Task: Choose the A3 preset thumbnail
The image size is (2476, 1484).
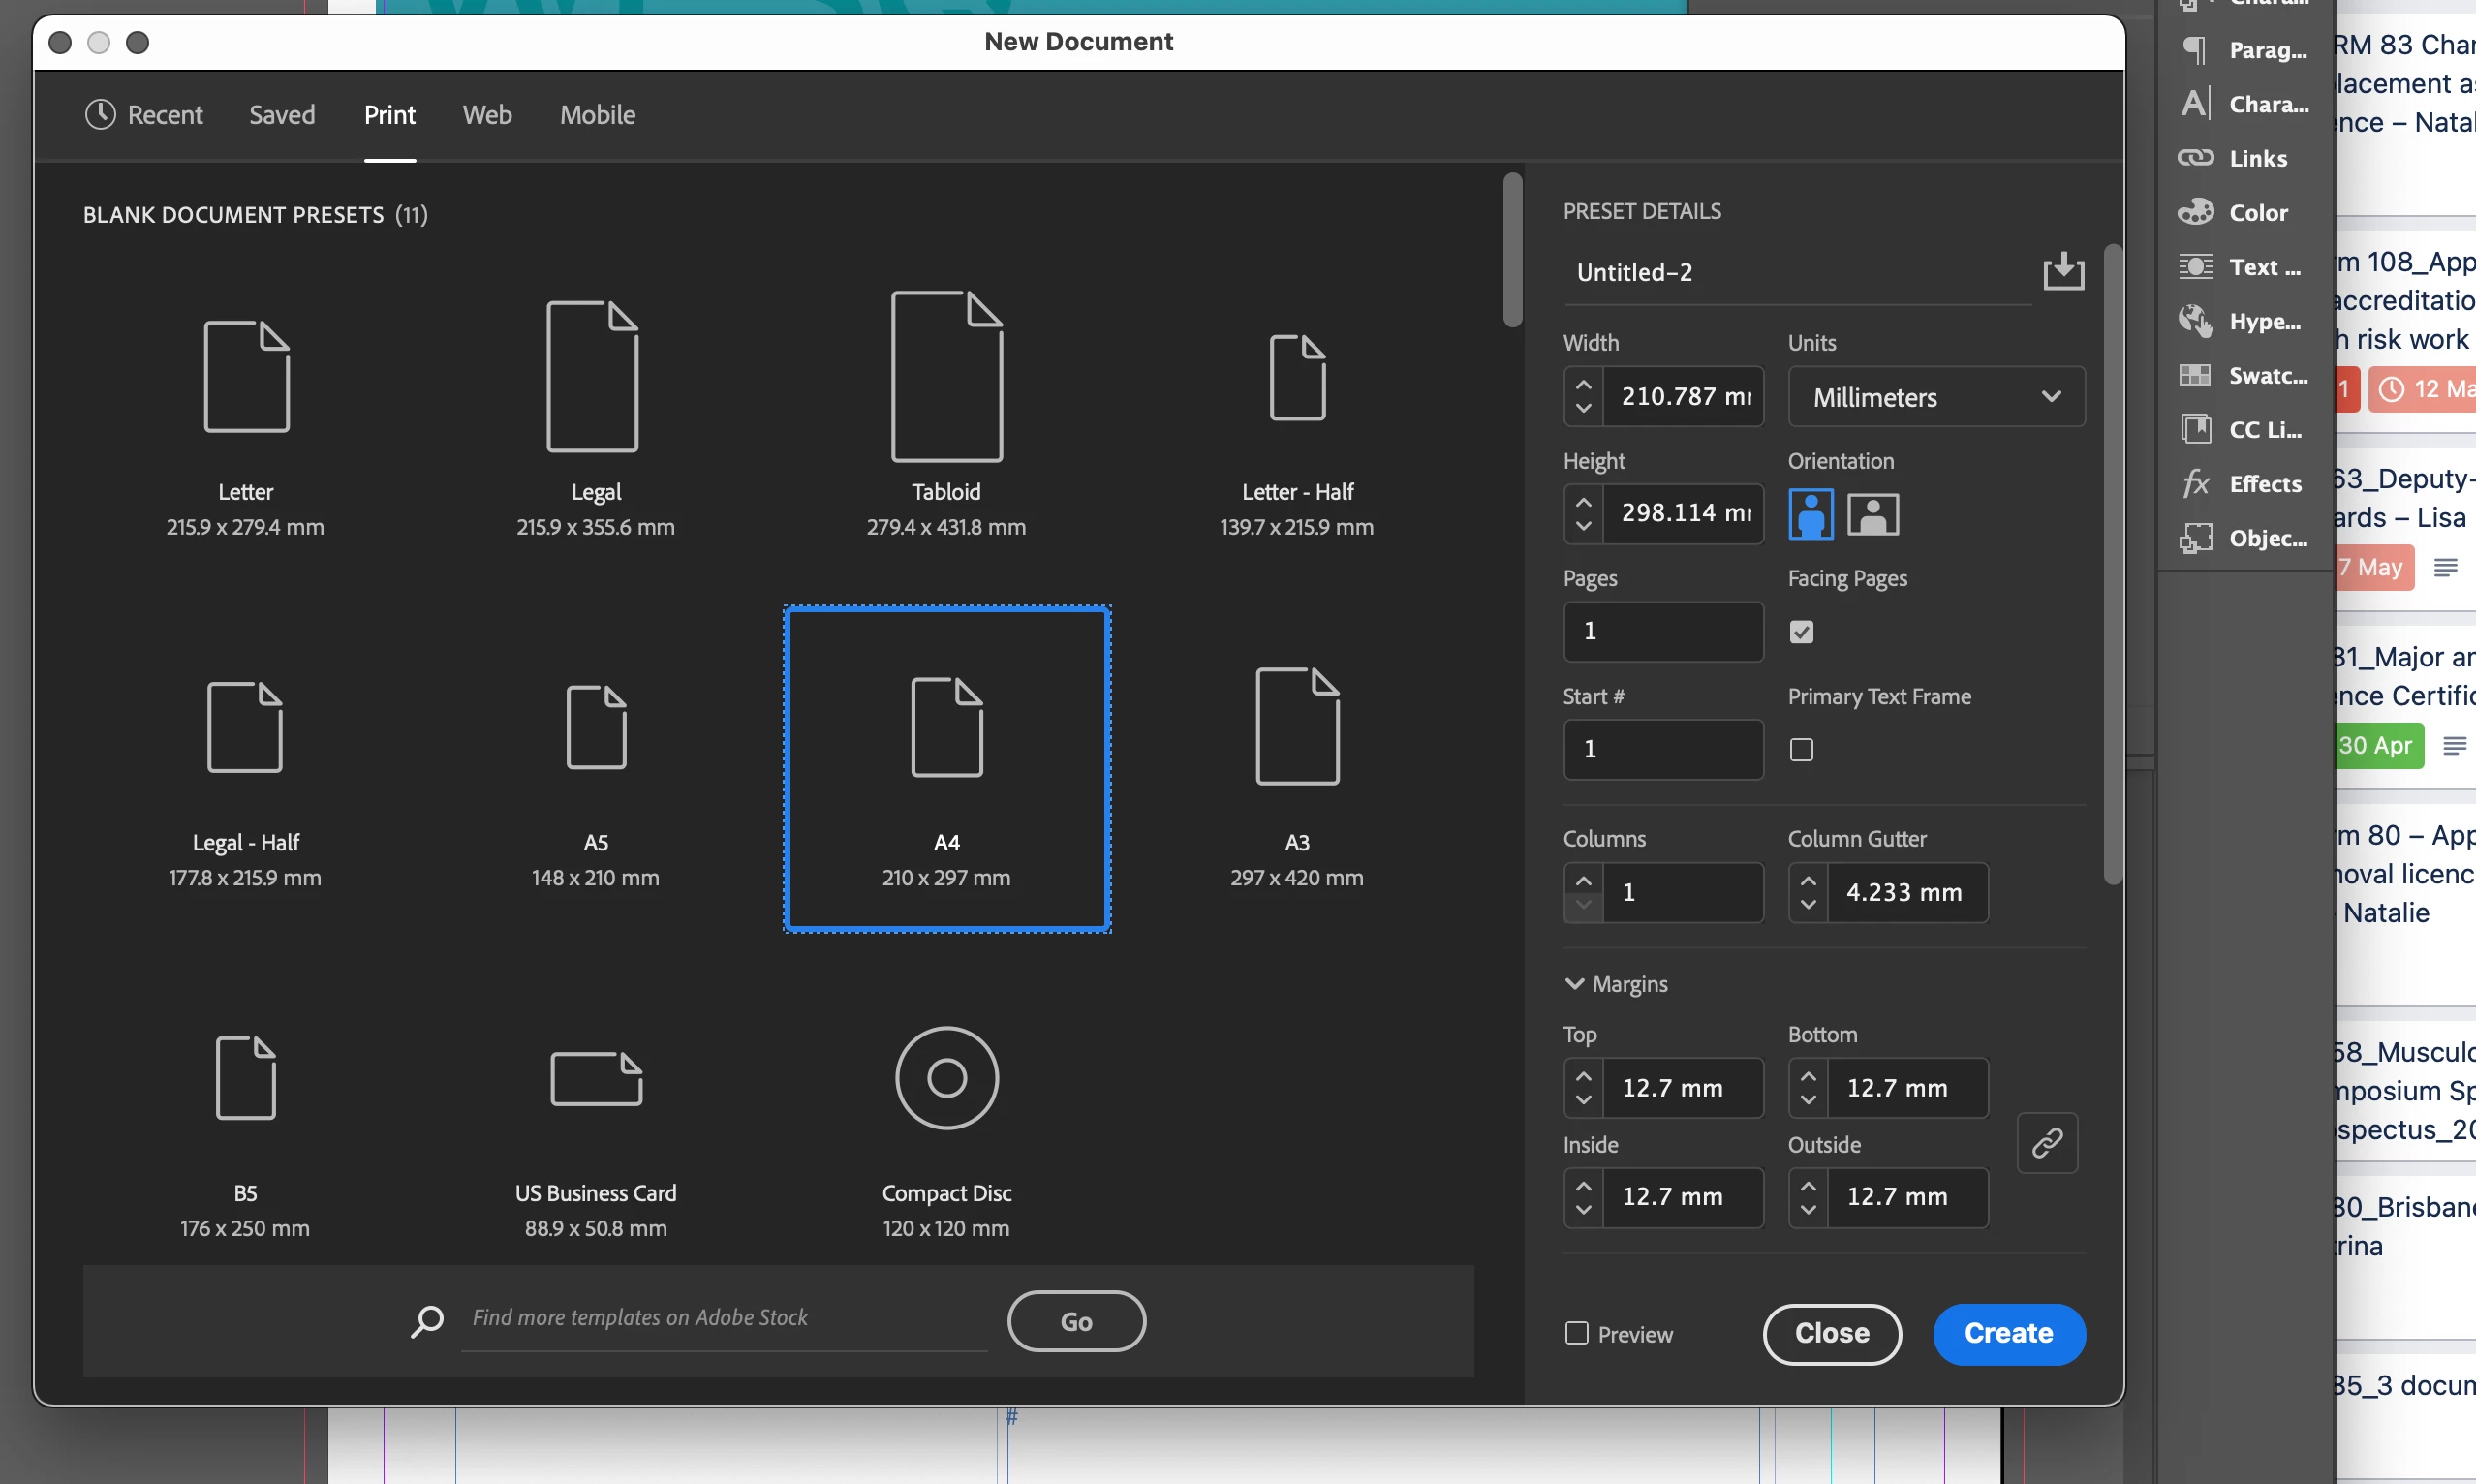Action: coord(1296,770)
